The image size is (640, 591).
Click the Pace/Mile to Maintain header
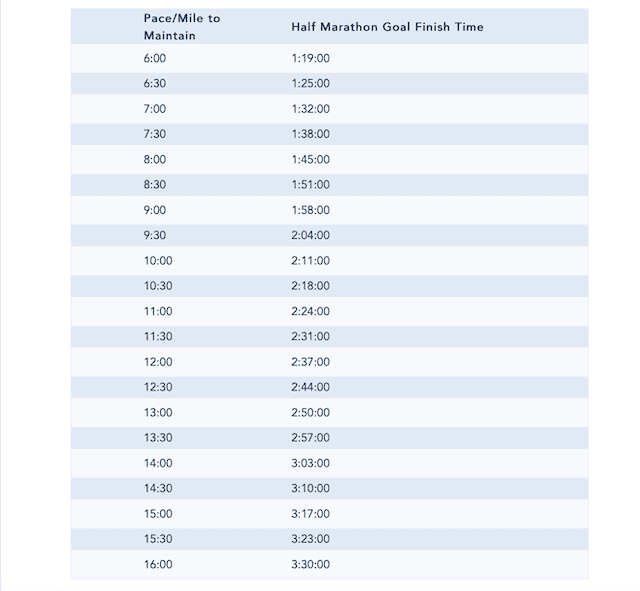click(182, 27)
